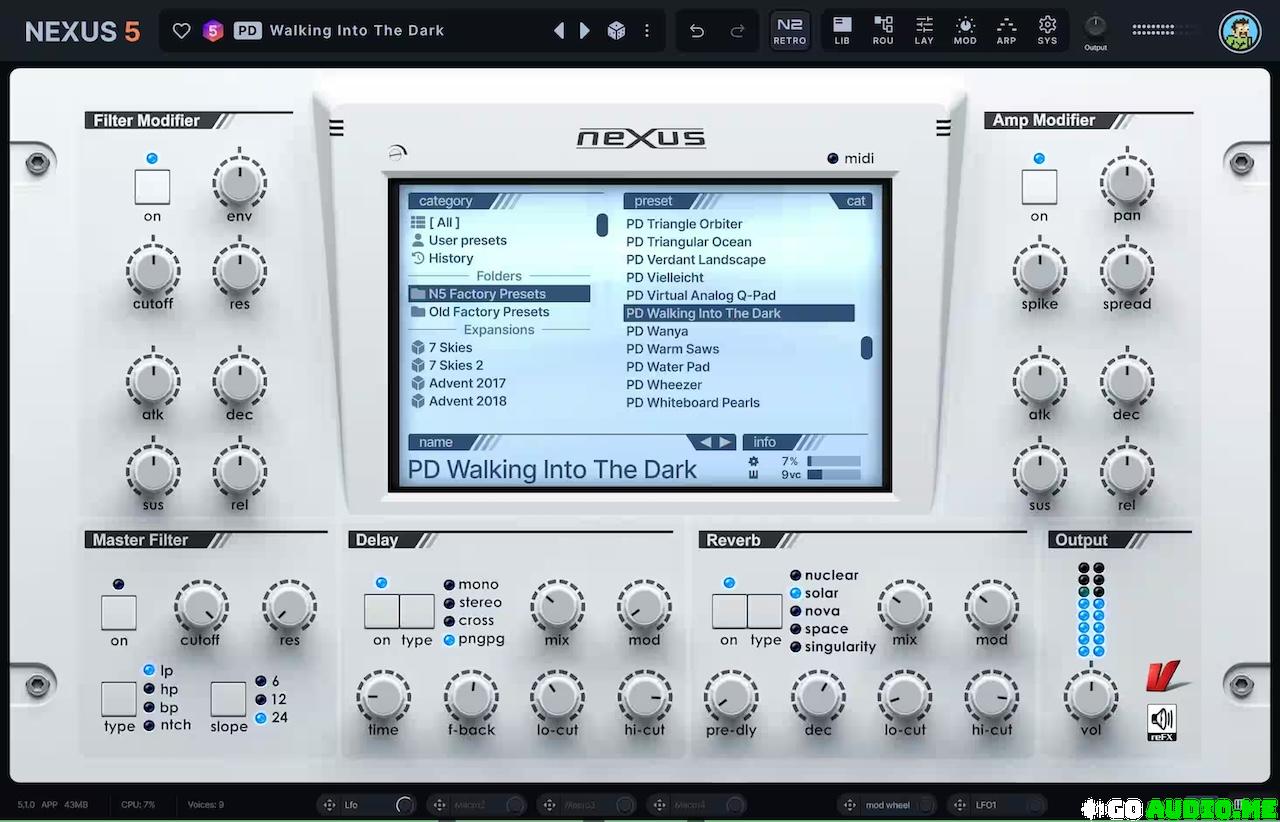
Task: Click the preset list scrollbar handle
Action: click(866, 348)
